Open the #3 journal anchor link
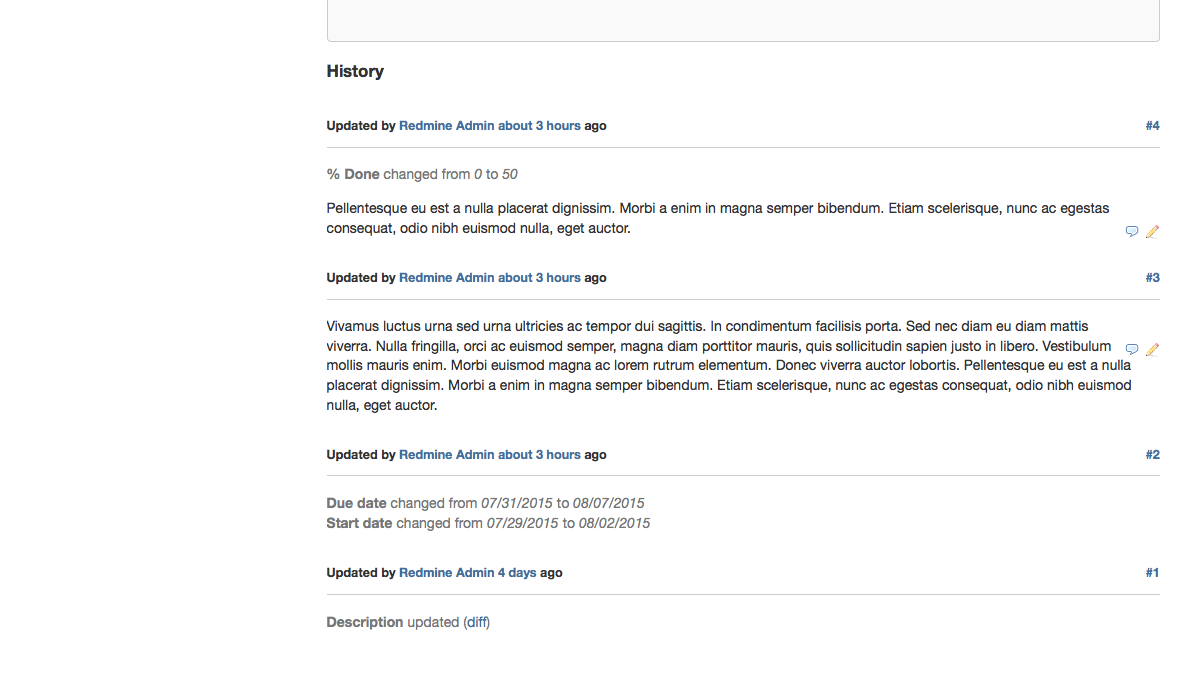Viewport: 1200px width, 686px height. pyautogui.click(x=1152, y=278)
